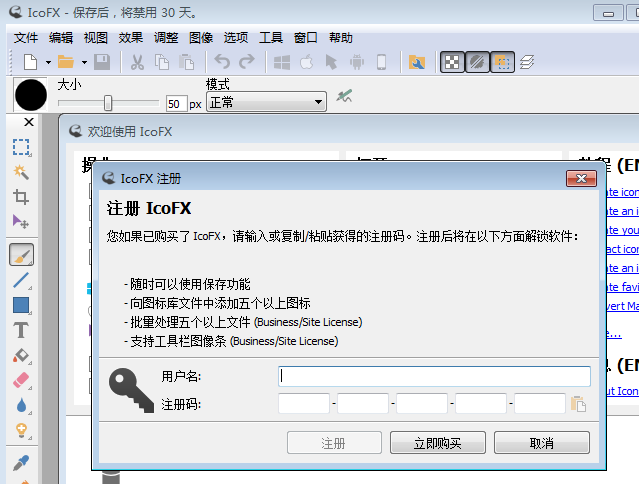Click the brush size value field 50
The width and height of the screenshot is (639, 484).
(x=176, y=104)
